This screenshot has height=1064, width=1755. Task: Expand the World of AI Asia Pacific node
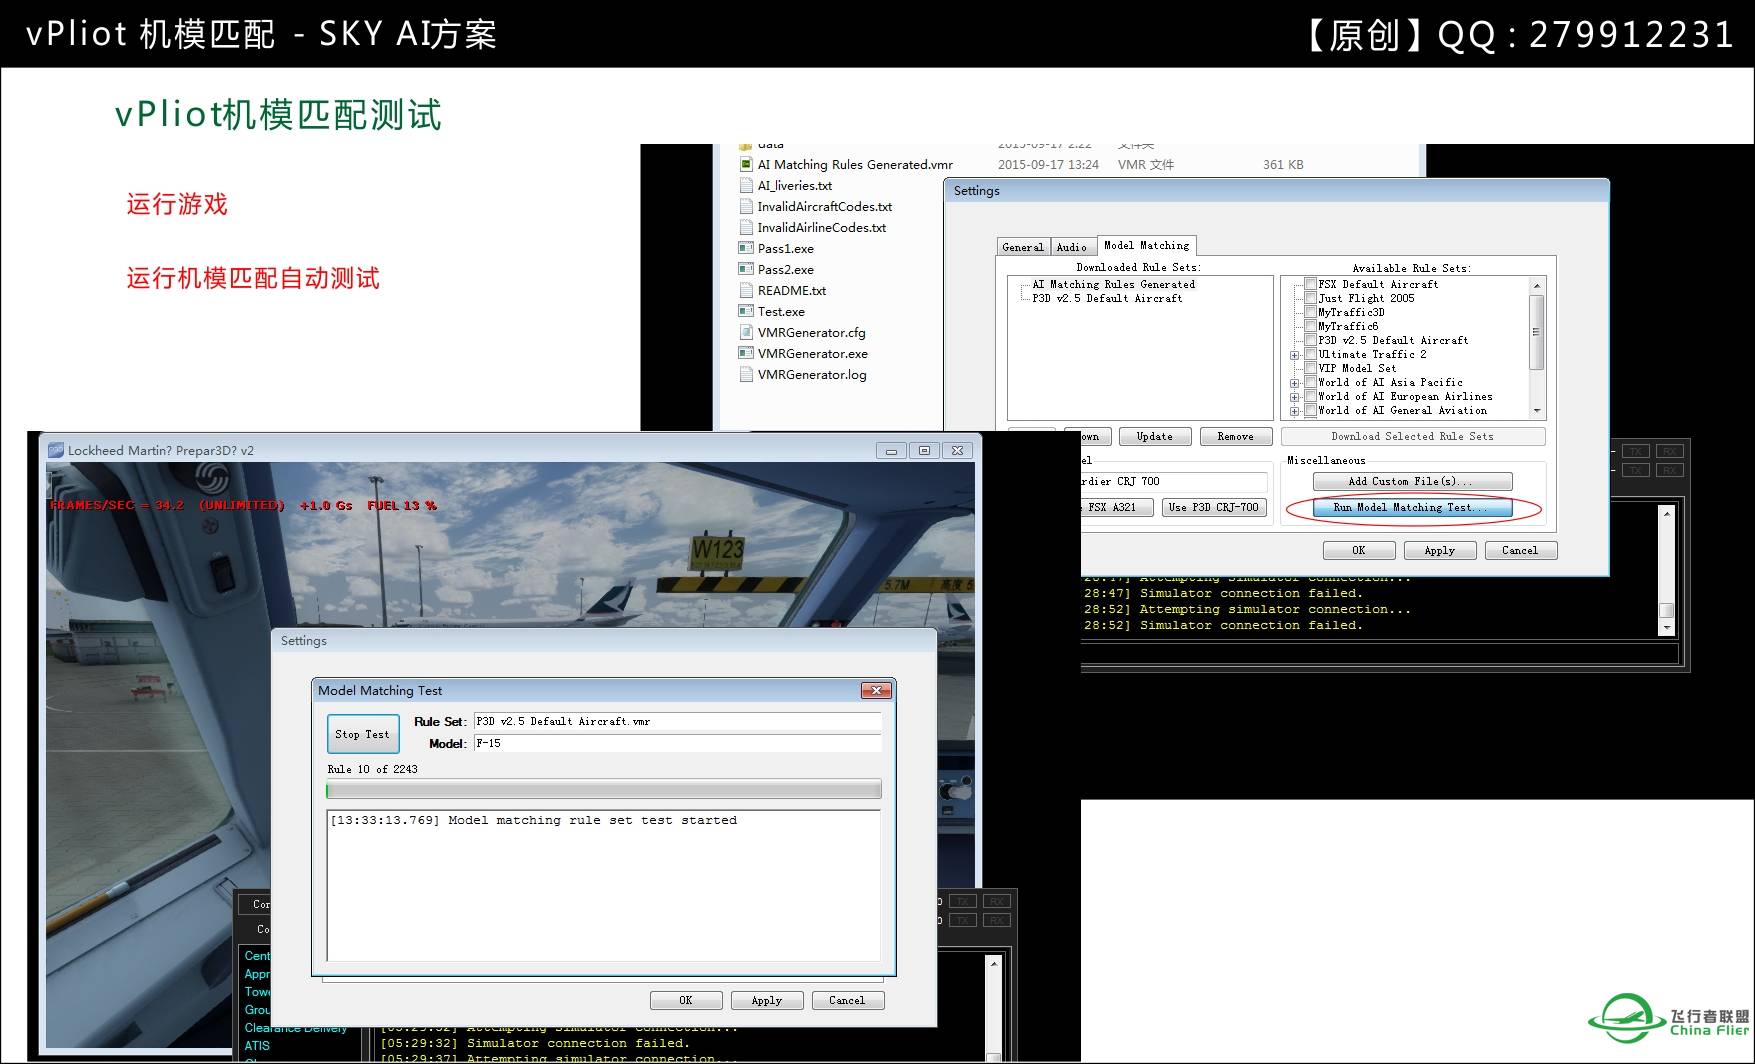(1295, 383)
